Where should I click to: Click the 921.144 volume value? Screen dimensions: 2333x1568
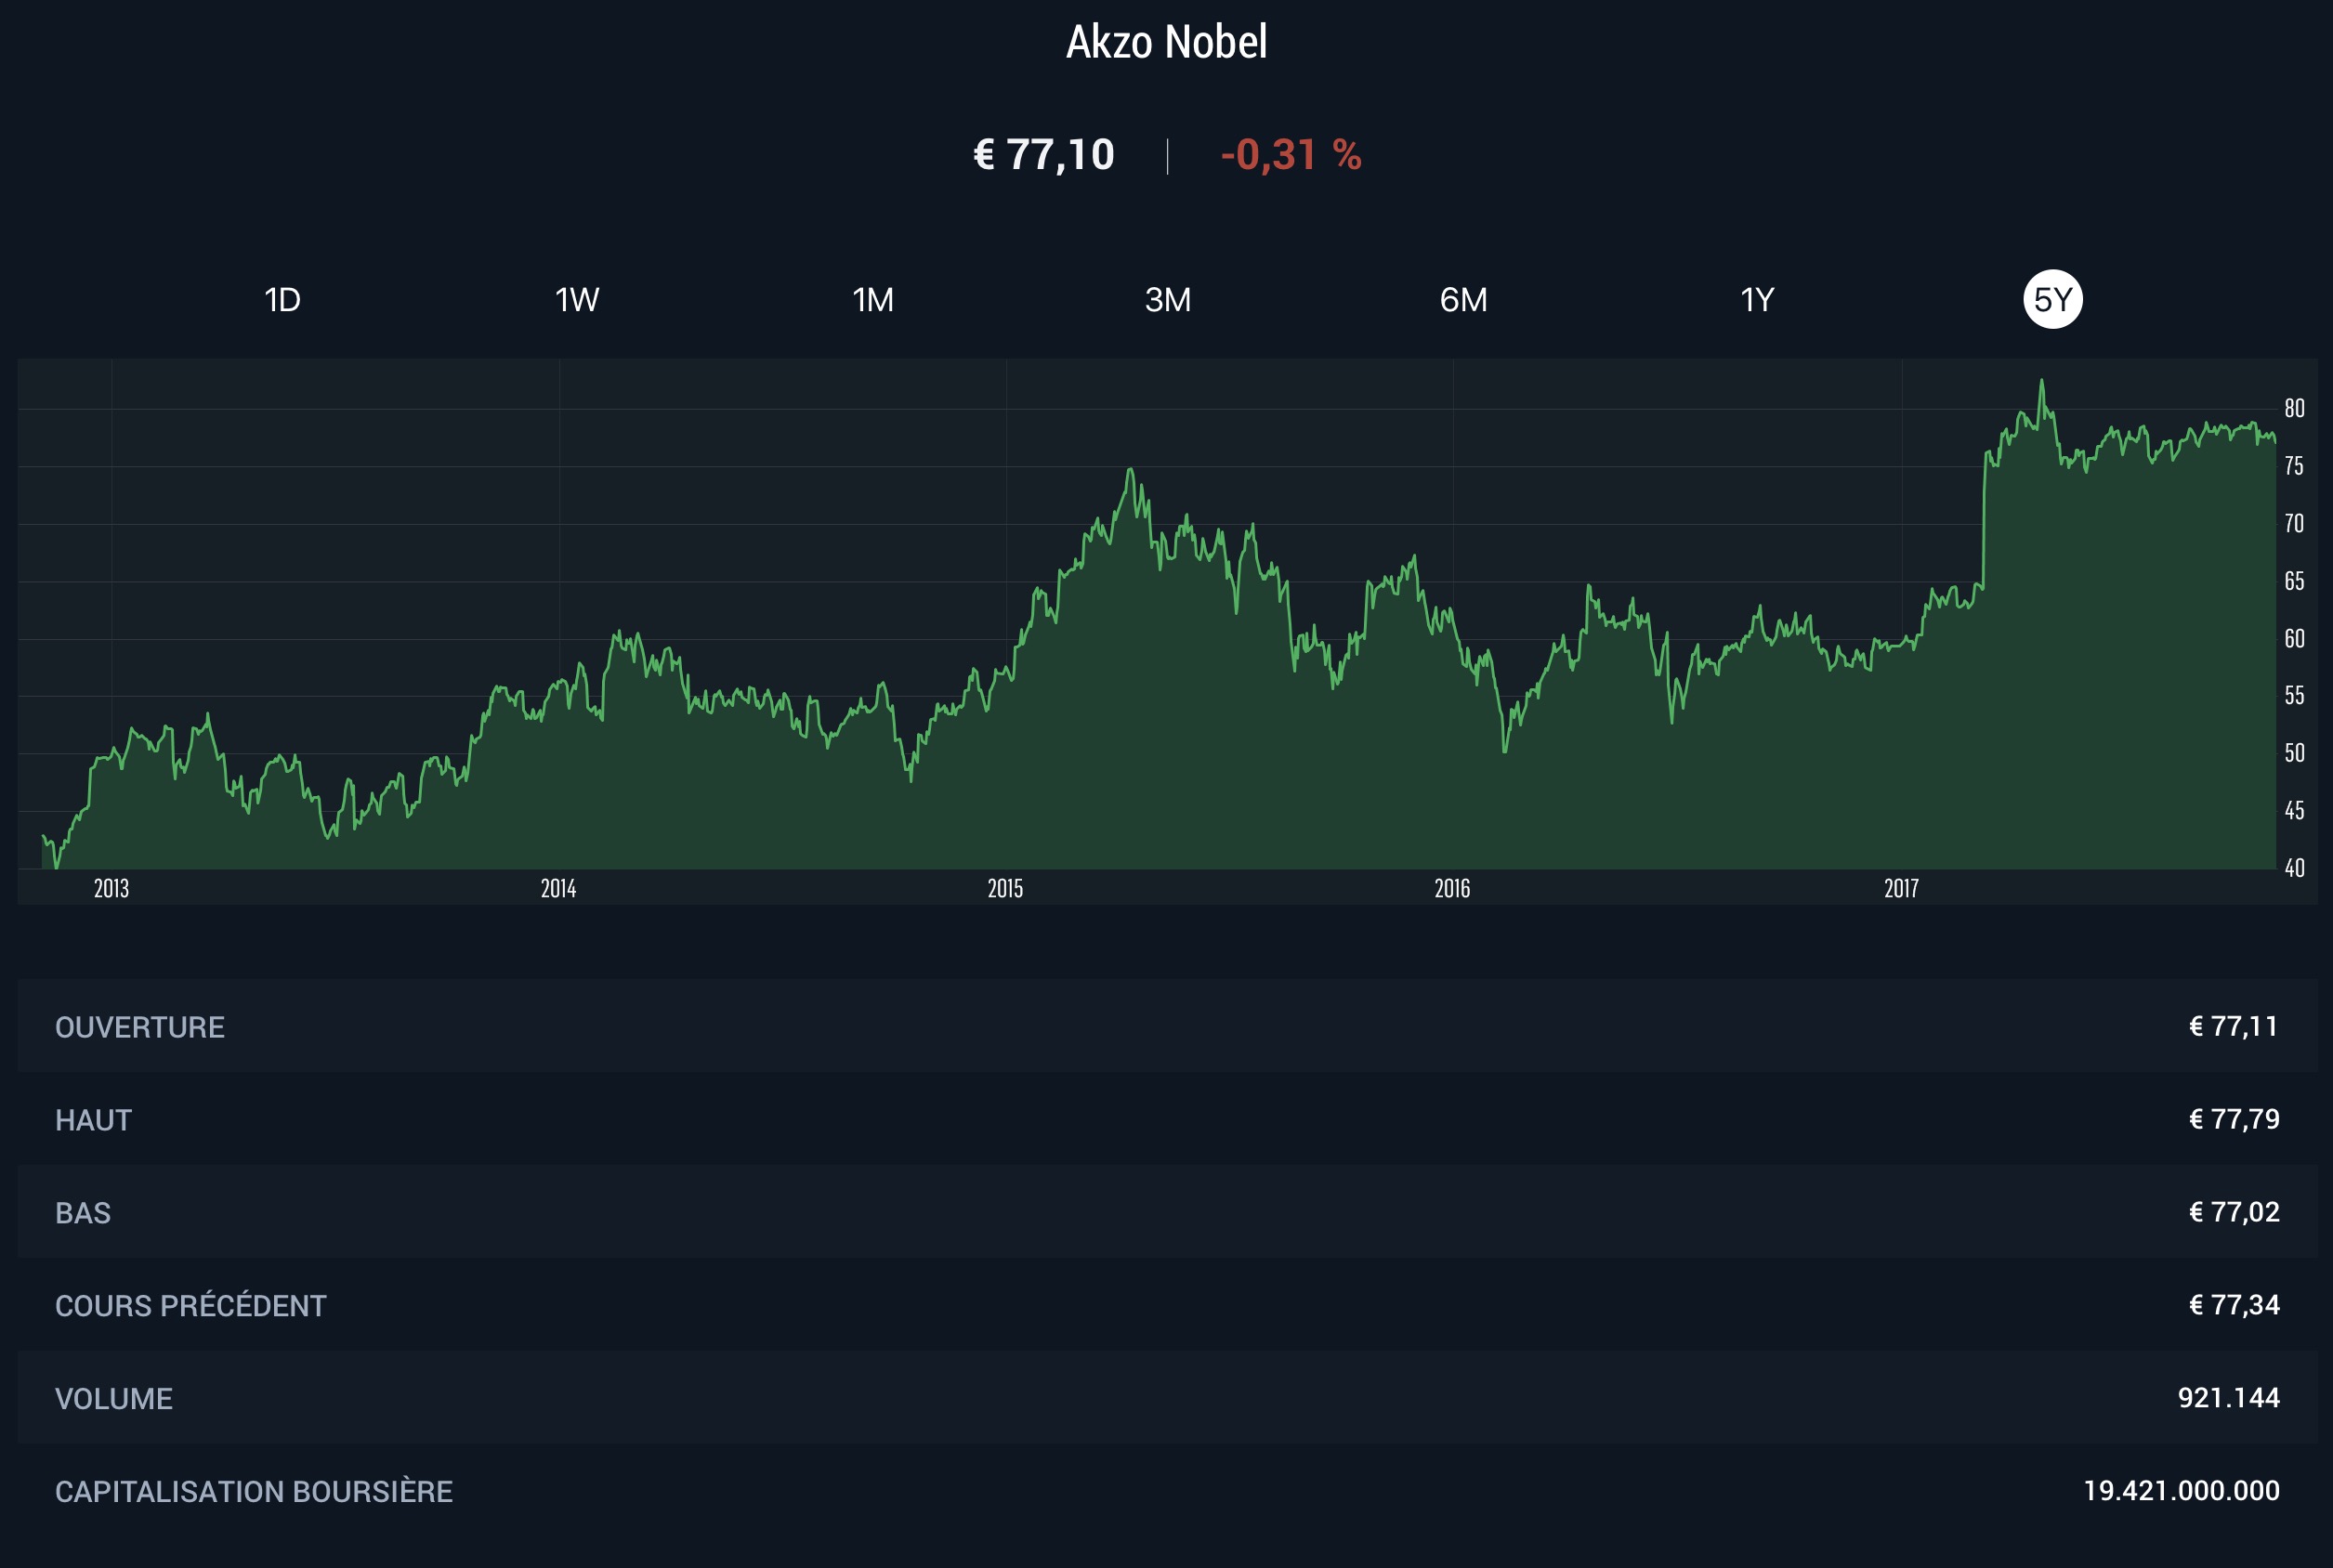2229,1397
